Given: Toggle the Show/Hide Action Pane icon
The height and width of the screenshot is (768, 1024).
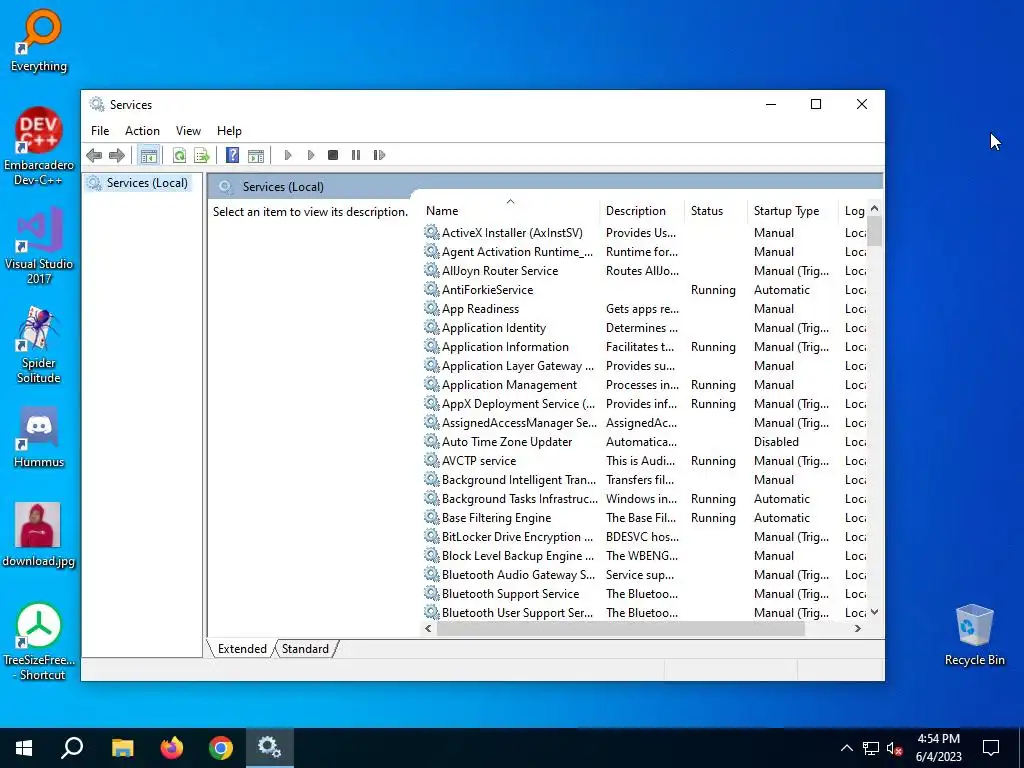Looking at the screenshot, I should pyautogui.click(x=256, y=155).
